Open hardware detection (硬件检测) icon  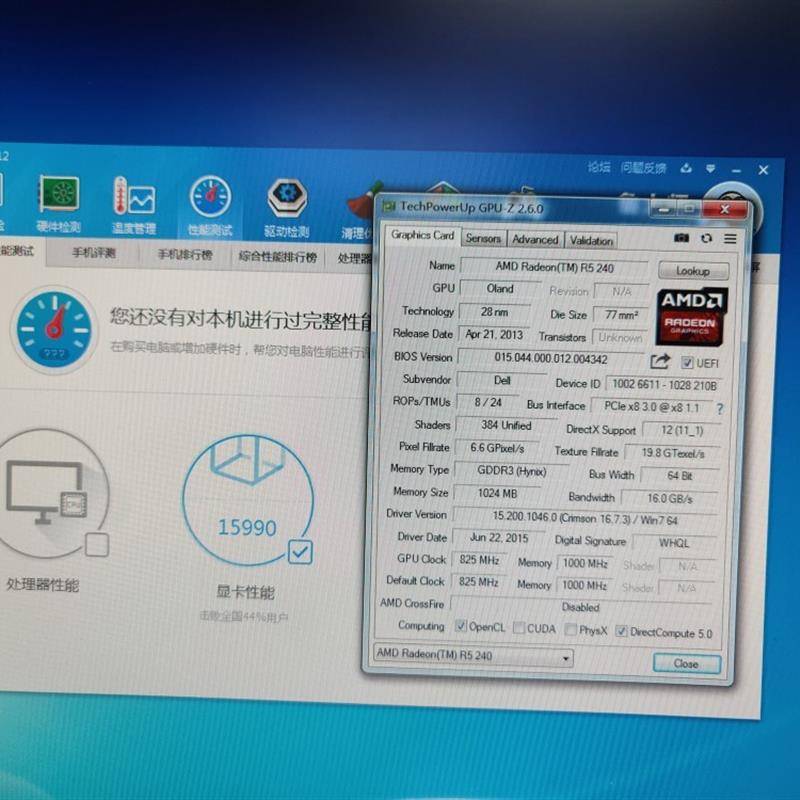[59, 204]
